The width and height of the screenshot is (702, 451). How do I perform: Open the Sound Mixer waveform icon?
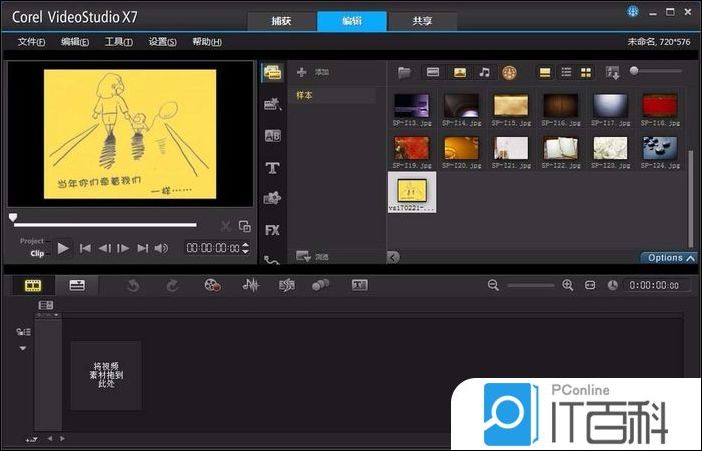coord(251,285)
